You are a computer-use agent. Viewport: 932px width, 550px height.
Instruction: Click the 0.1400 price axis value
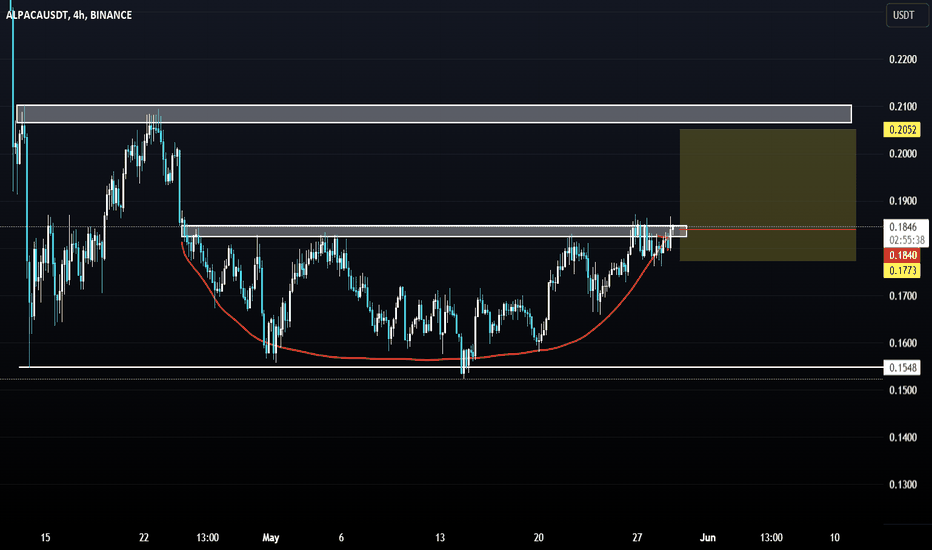click(902, 438)
